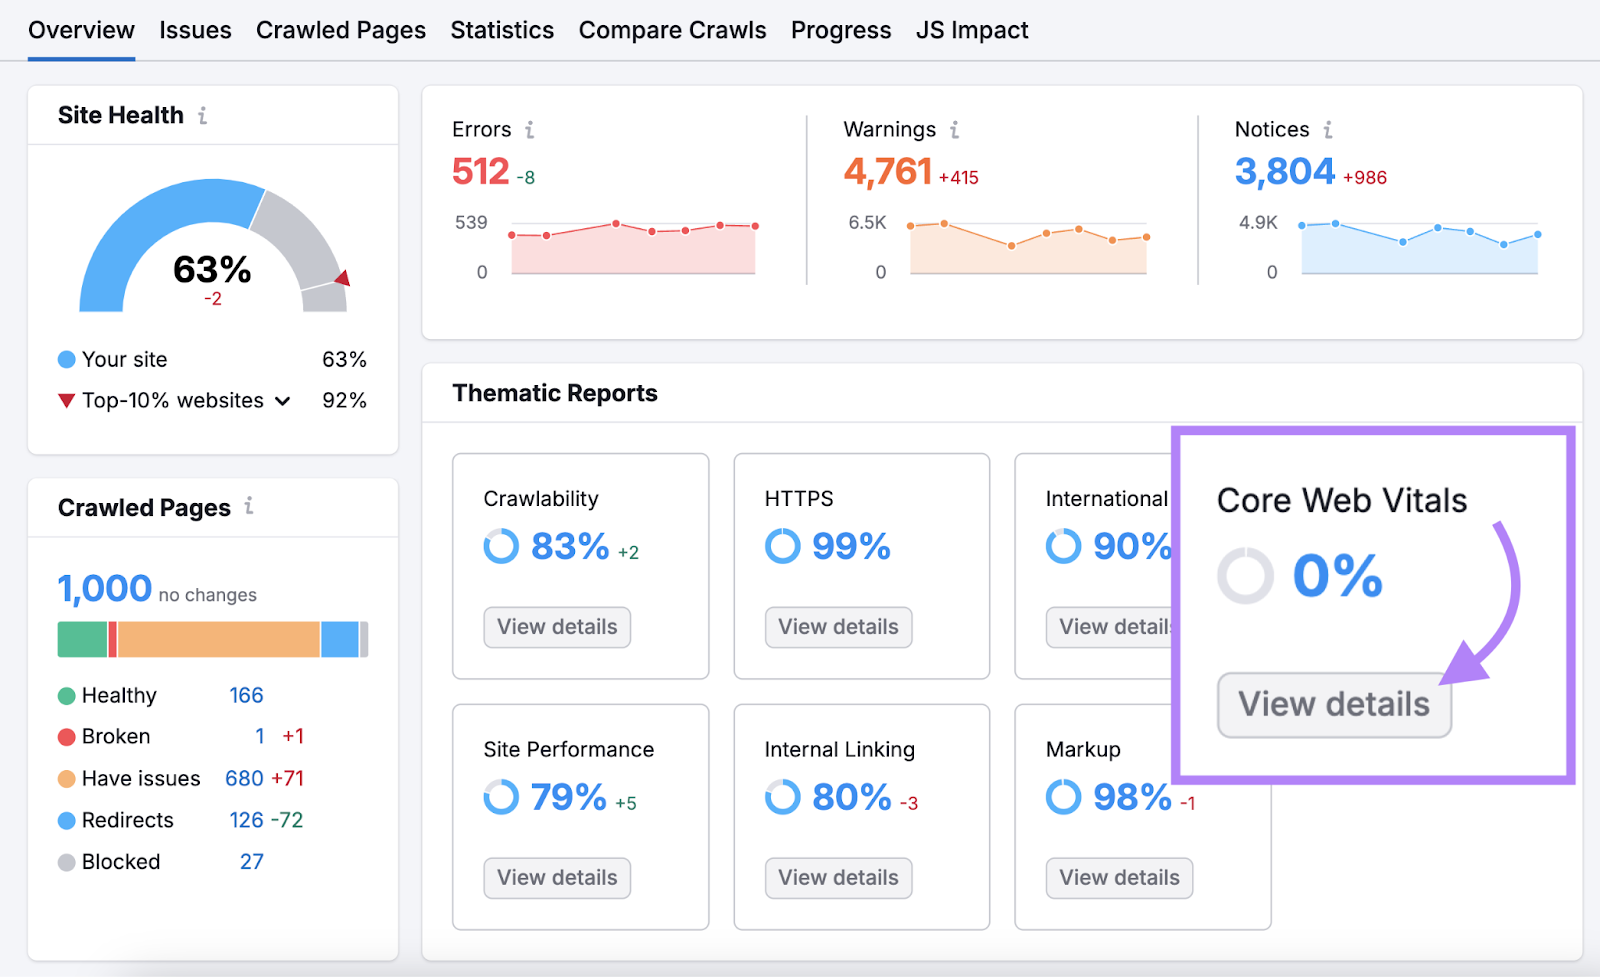Open the Errors info tooltip icon

530,129
